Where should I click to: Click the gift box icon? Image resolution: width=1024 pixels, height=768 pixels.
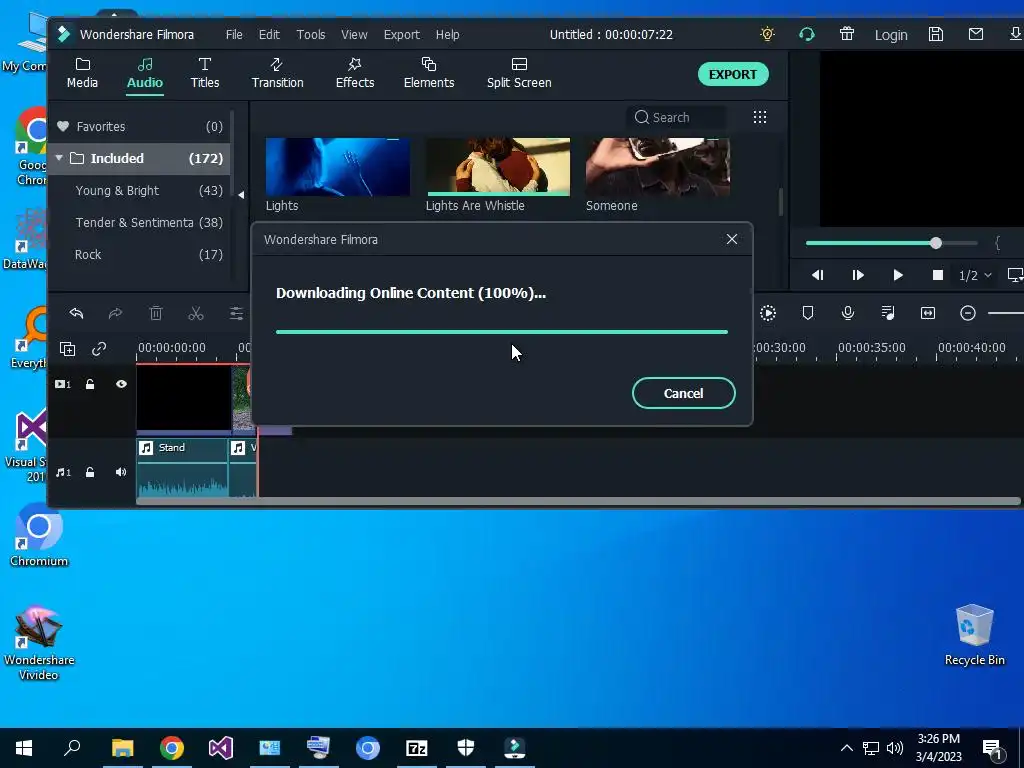click(847, 34)
